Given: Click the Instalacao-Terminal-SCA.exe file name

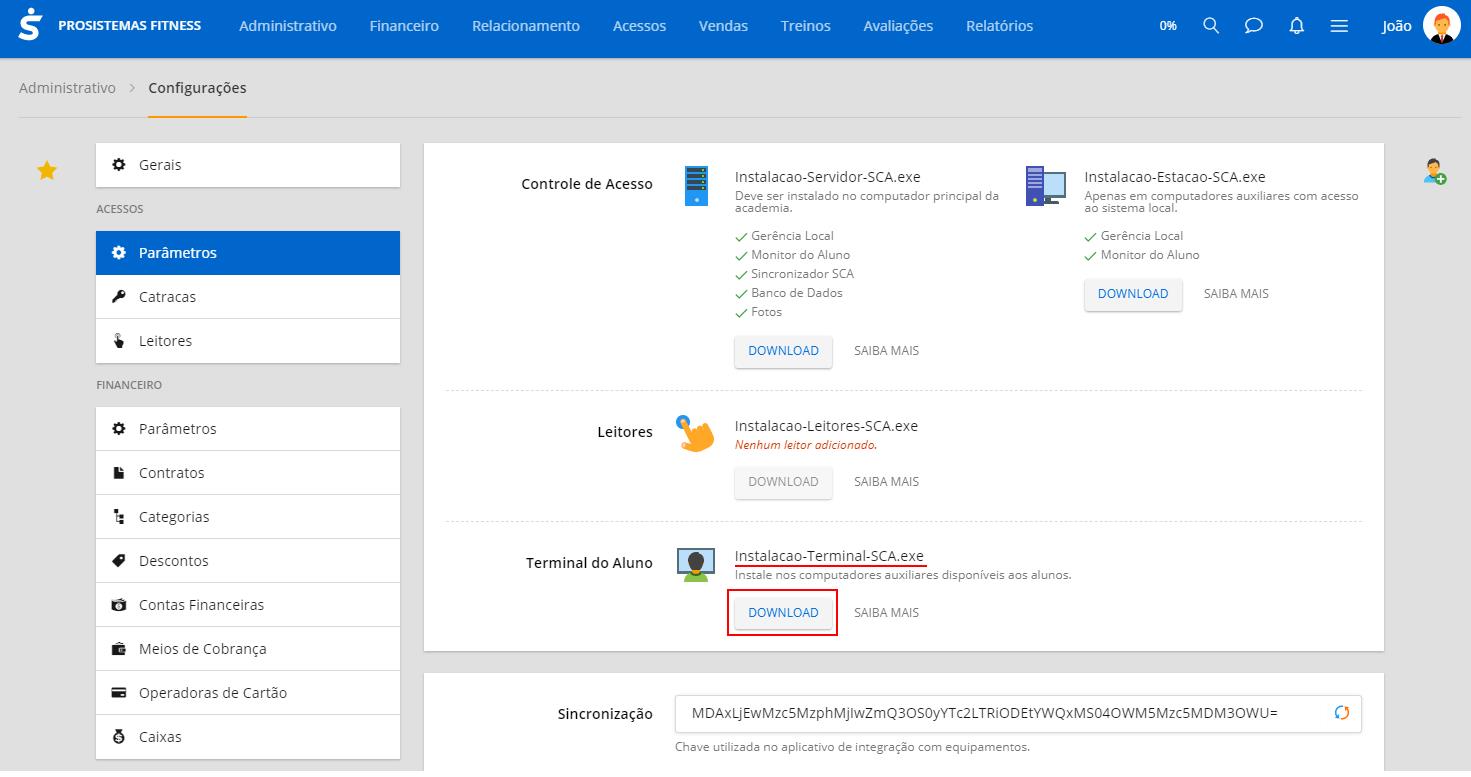Looking at the screenshot, I should pyautogui.click(x=829, y=557).
